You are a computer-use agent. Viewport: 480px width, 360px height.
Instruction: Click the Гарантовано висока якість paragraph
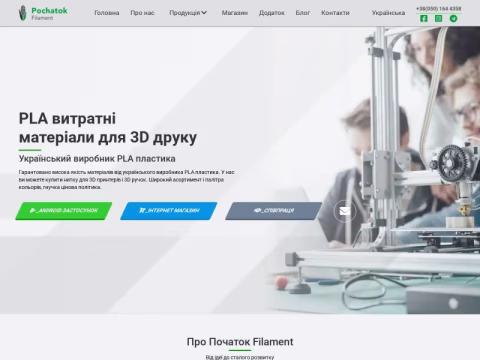(127, 180)
